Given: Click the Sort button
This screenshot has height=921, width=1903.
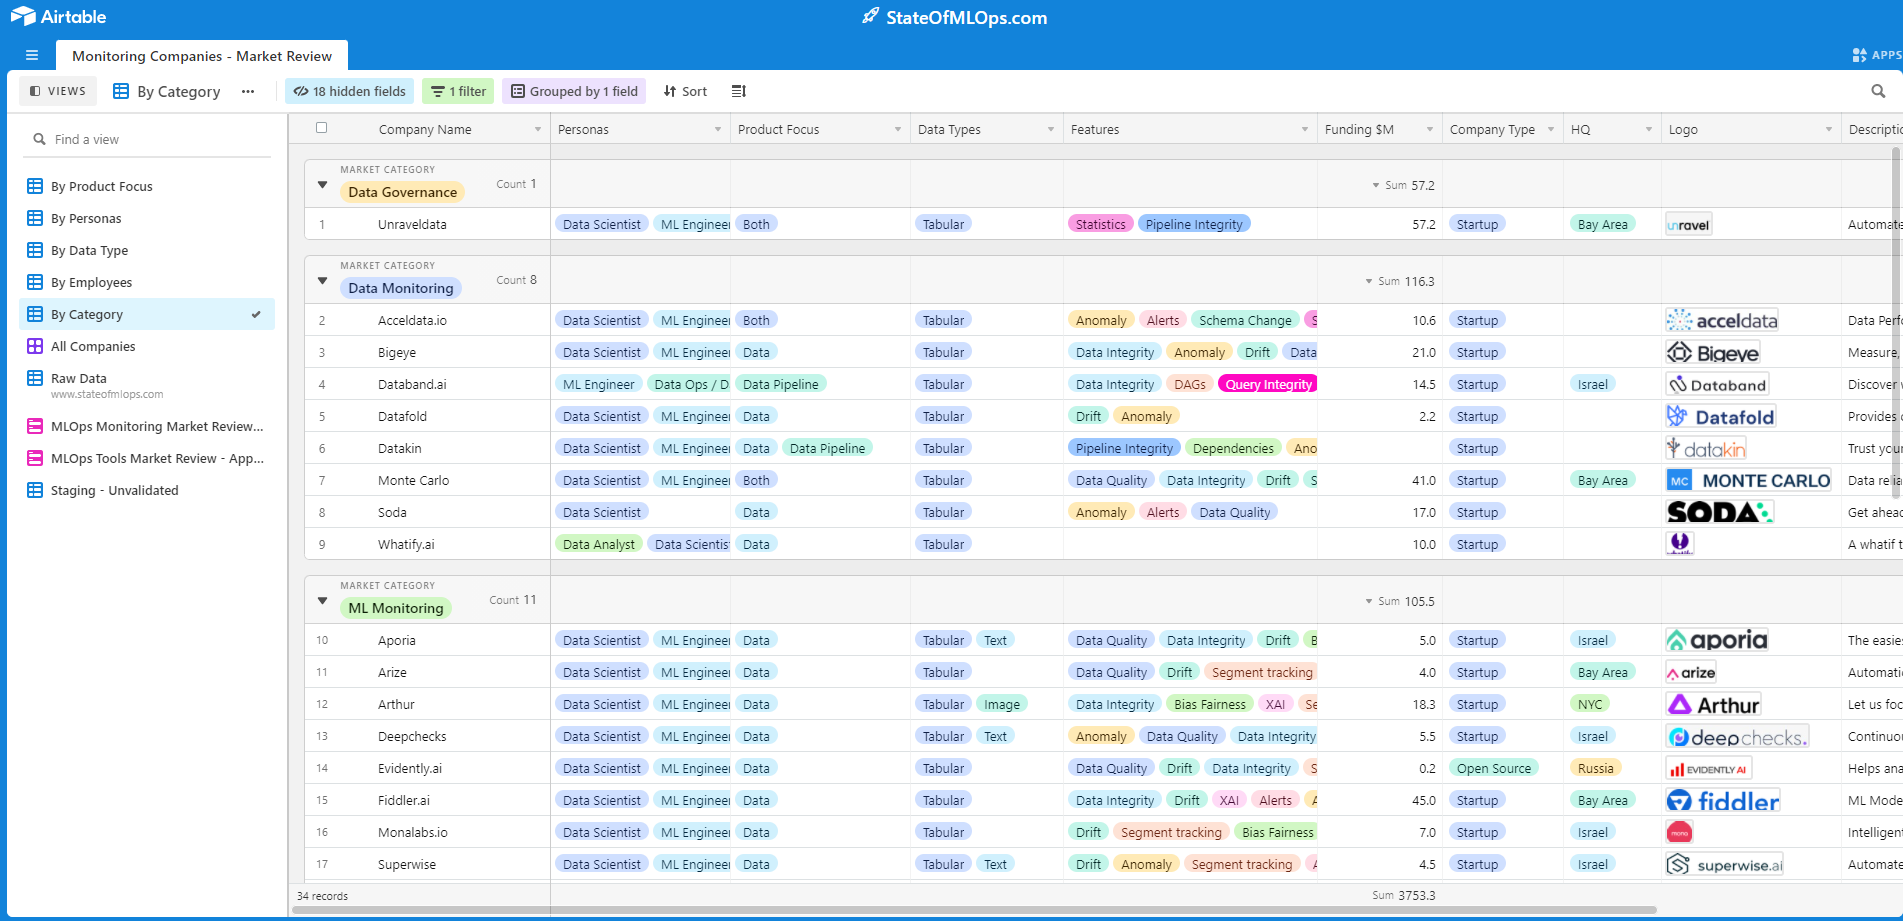Looking at the screenshot, I should pyautogui.click(x=685, y=91).
